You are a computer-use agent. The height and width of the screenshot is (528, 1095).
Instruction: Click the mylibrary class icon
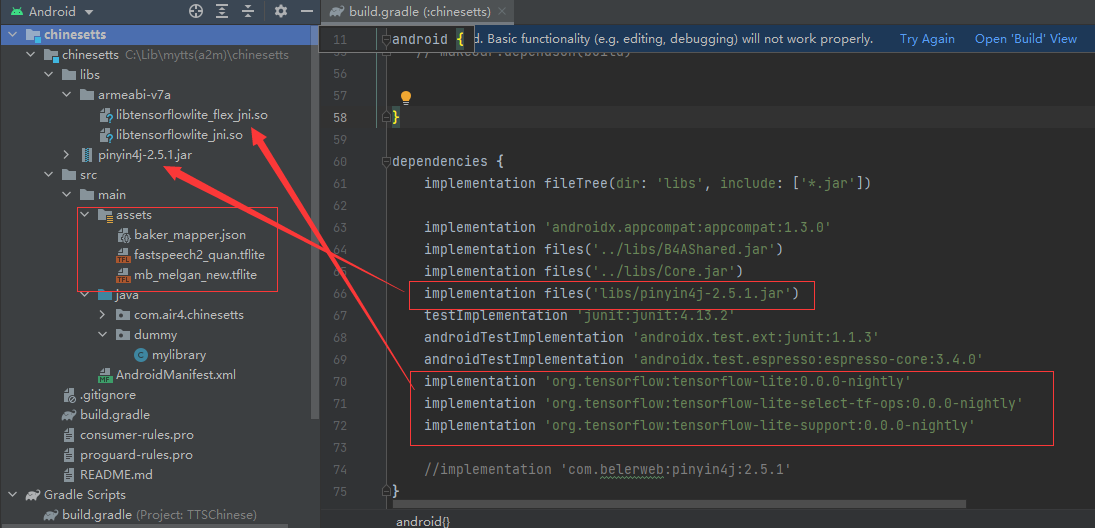point(141,355)
